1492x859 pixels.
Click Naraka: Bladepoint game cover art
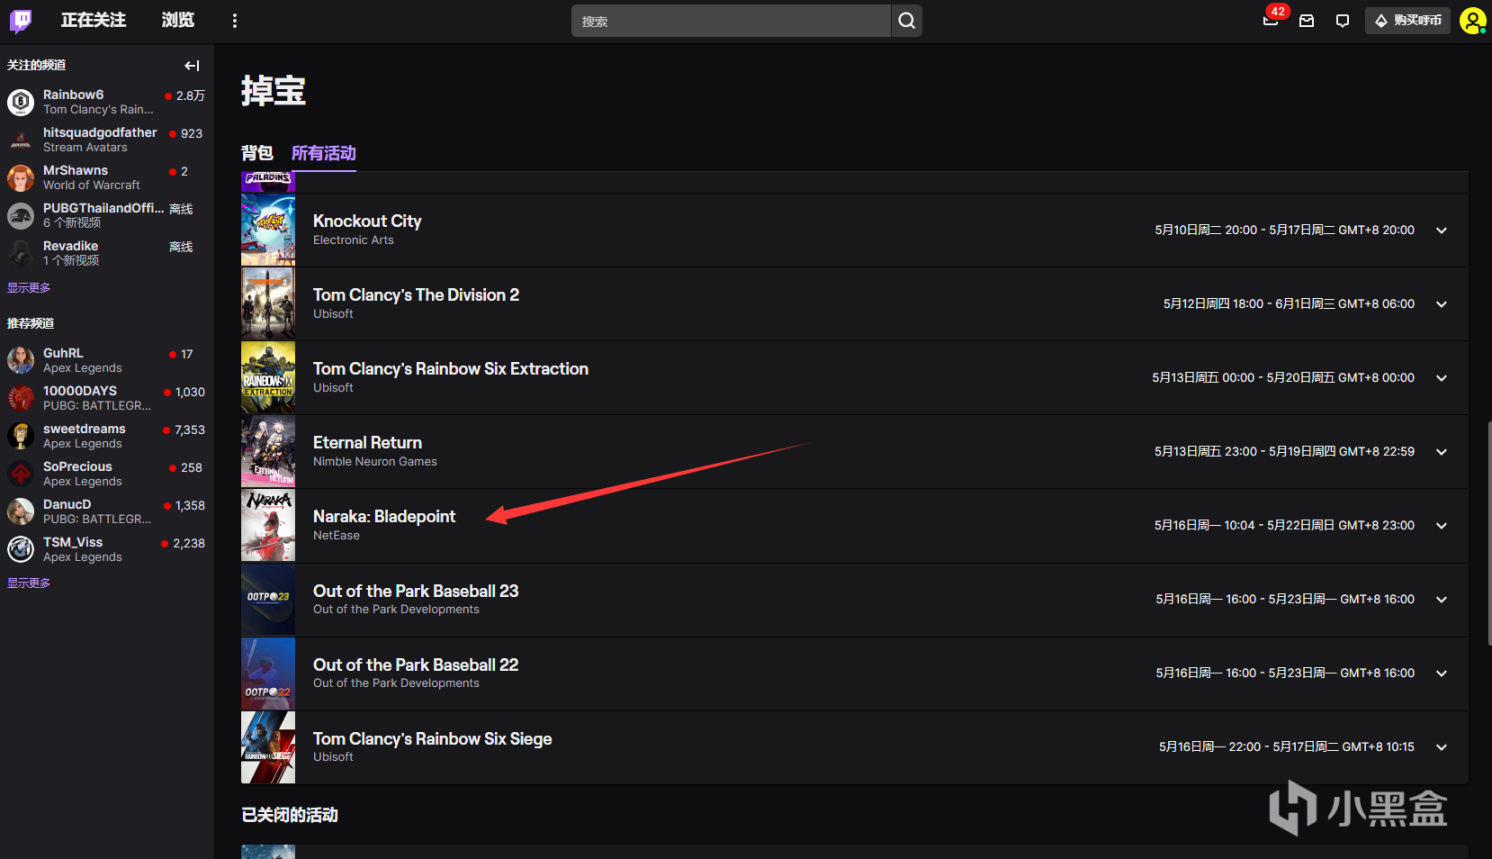(x=268, y=526)
